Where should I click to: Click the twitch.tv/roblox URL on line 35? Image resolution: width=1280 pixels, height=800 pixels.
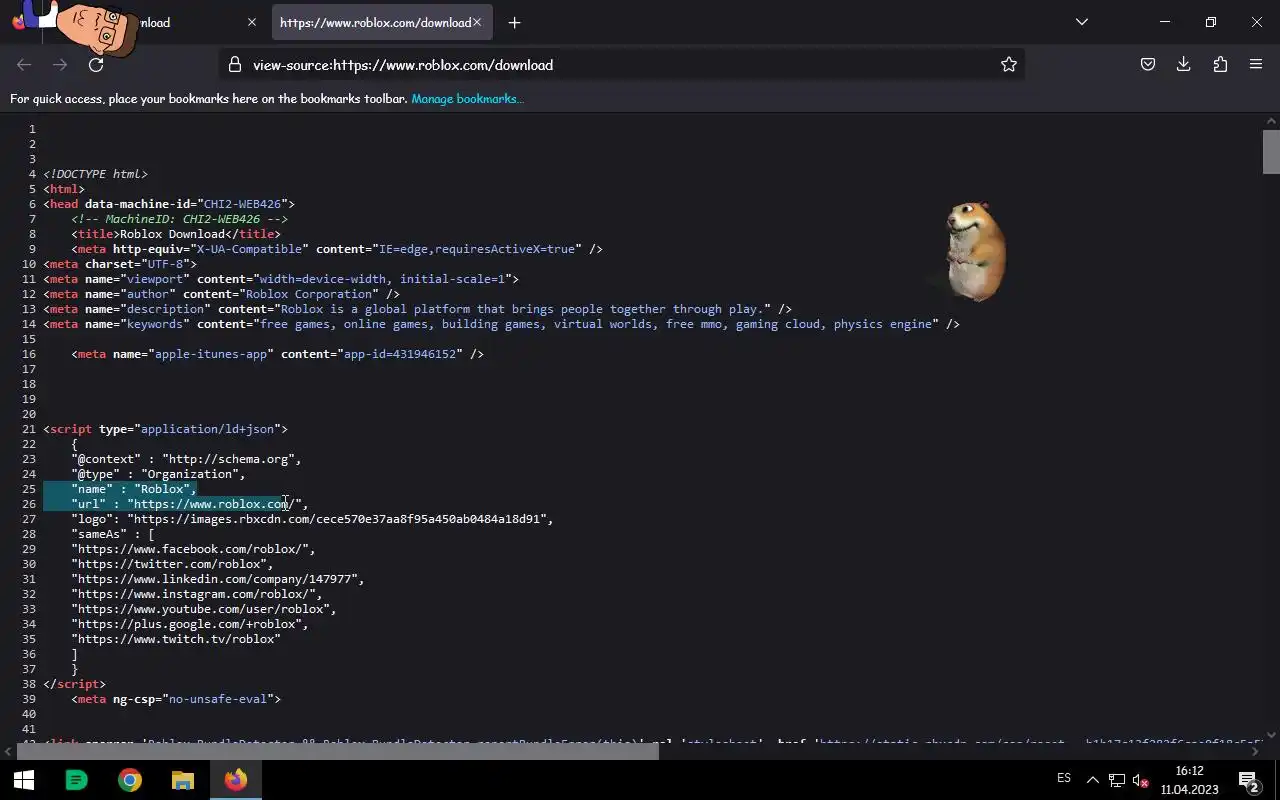click(176, 639)
